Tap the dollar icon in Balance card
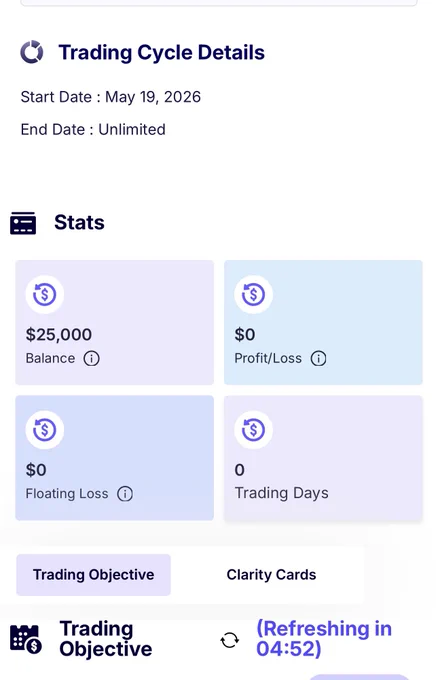This screenshot has height=680, width=438. pyautogui.click(x=45, y=295)
